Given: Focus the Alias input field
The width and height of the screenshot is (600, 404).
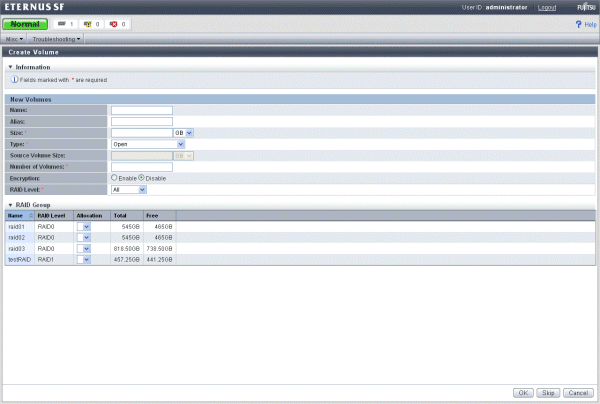Looking at the screenshot, I should [142, 122].
